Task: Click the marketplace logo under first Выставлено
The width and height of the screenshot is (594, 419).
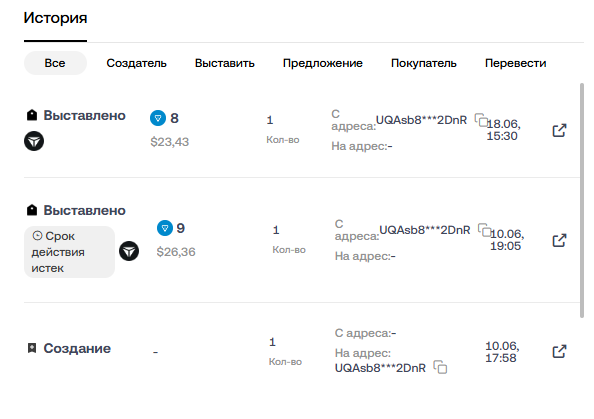Action: point(34,141)
